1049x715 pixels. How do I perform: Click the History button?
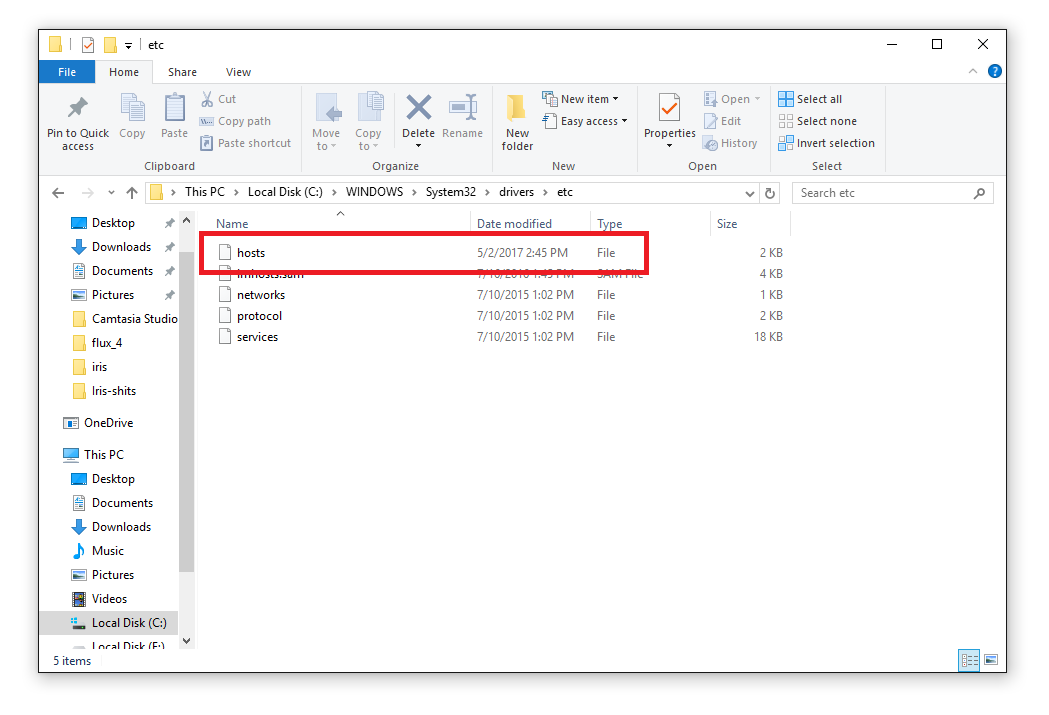730,143
